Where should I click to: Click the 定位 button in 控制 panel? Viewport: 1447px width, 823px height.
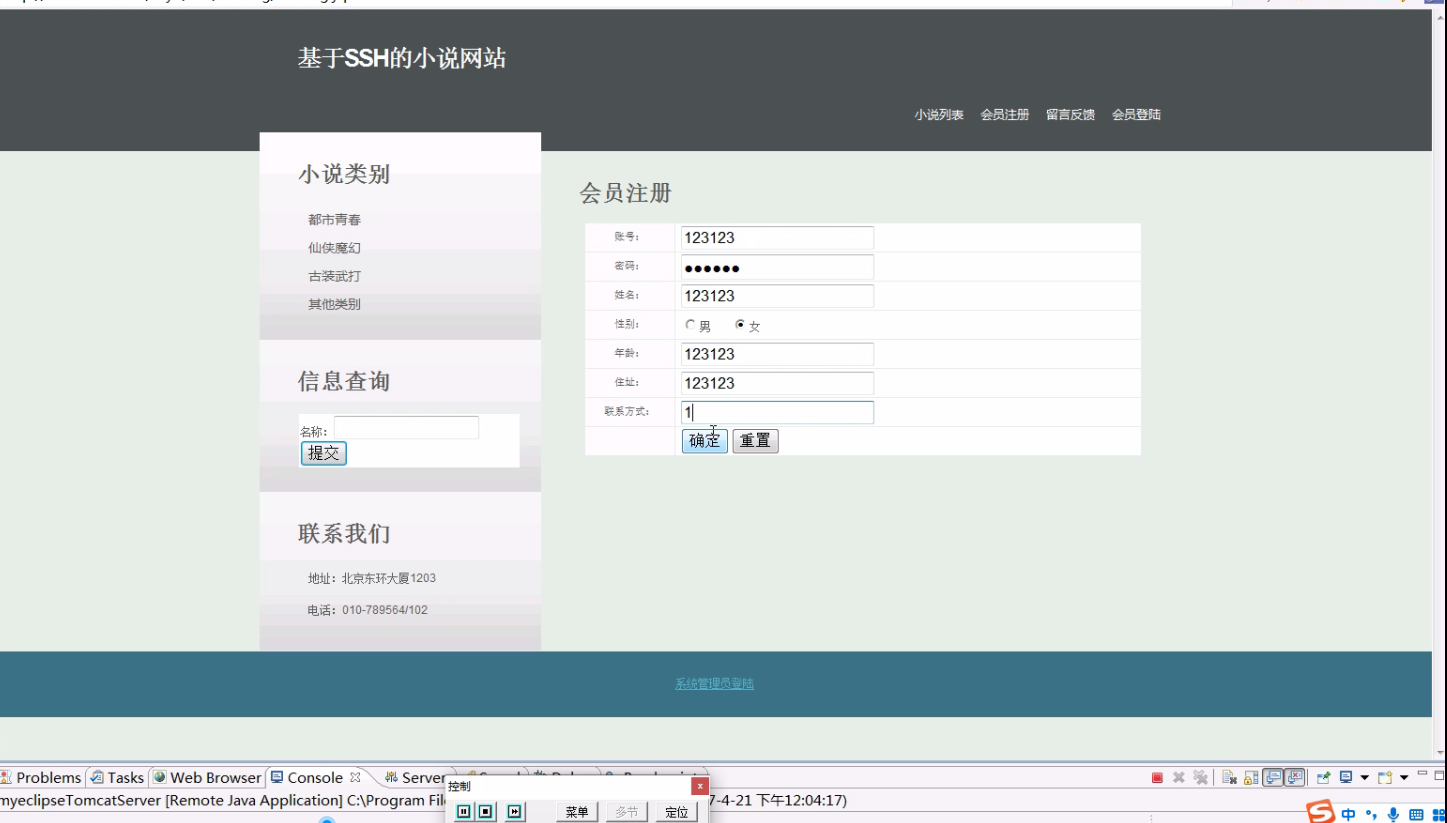(x=677, y=812)
